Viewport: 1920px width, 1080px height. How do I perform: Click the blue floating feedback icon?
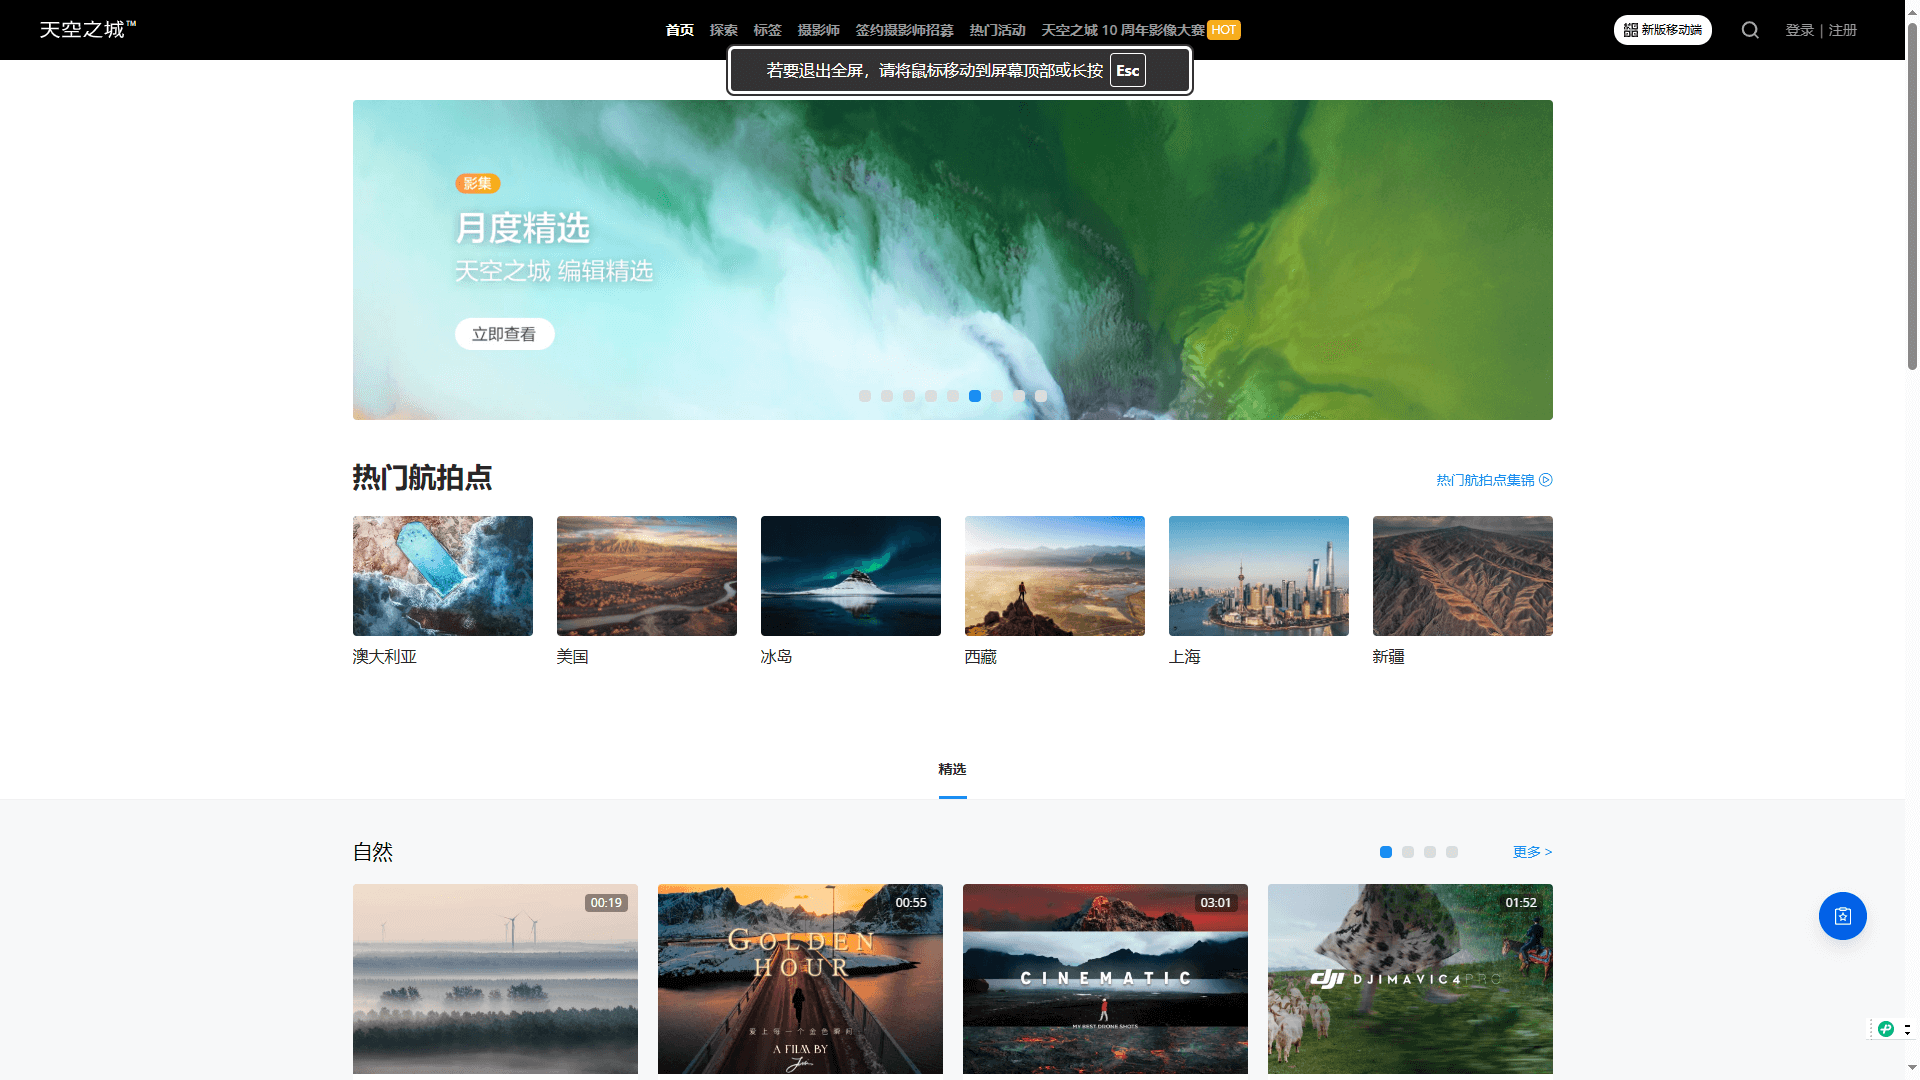click(1842, 916)
